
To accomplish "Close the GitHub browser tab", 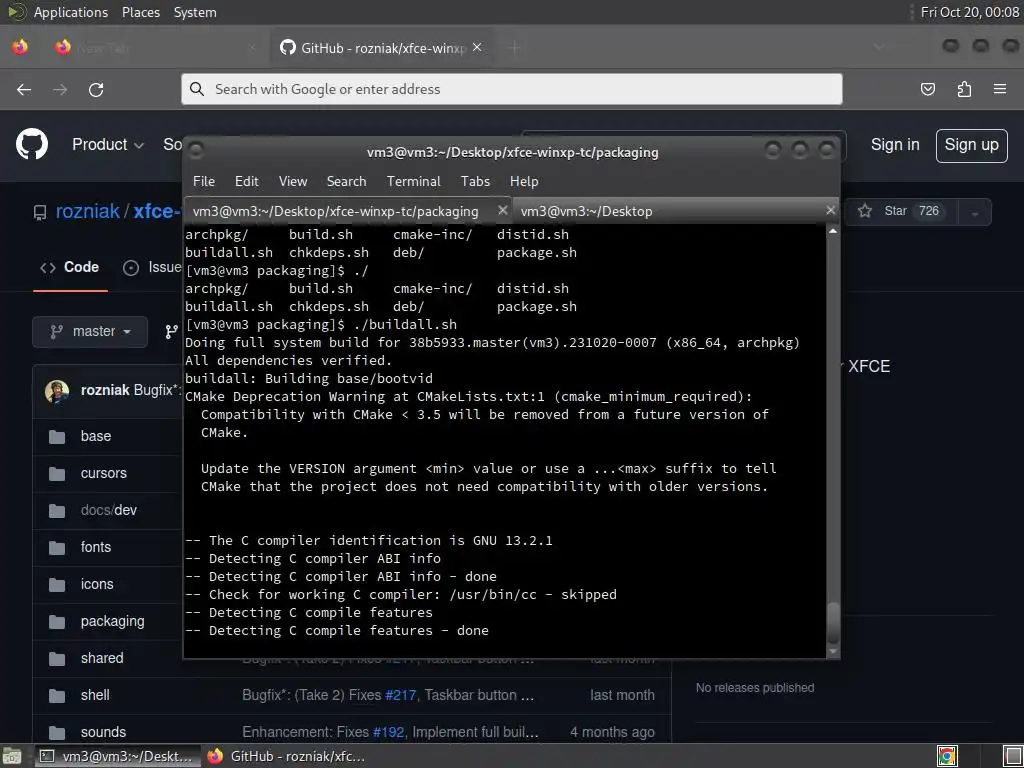I will [x=477, y=47].
